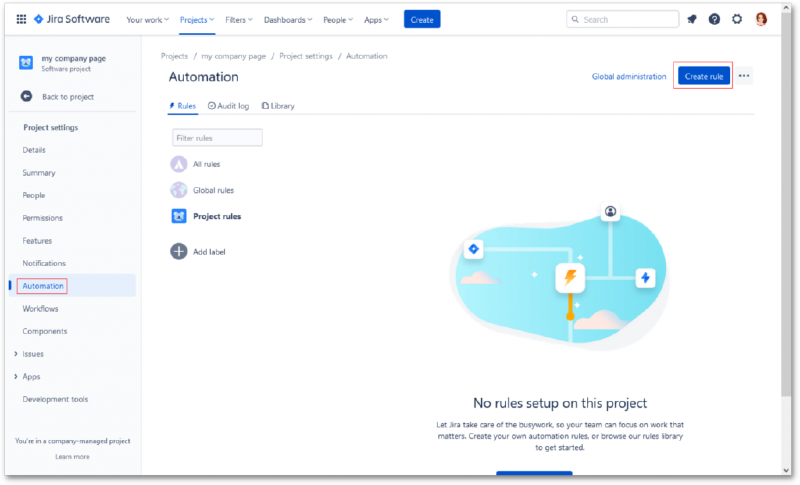Click the Back to project arrow icon

point(26,96)
